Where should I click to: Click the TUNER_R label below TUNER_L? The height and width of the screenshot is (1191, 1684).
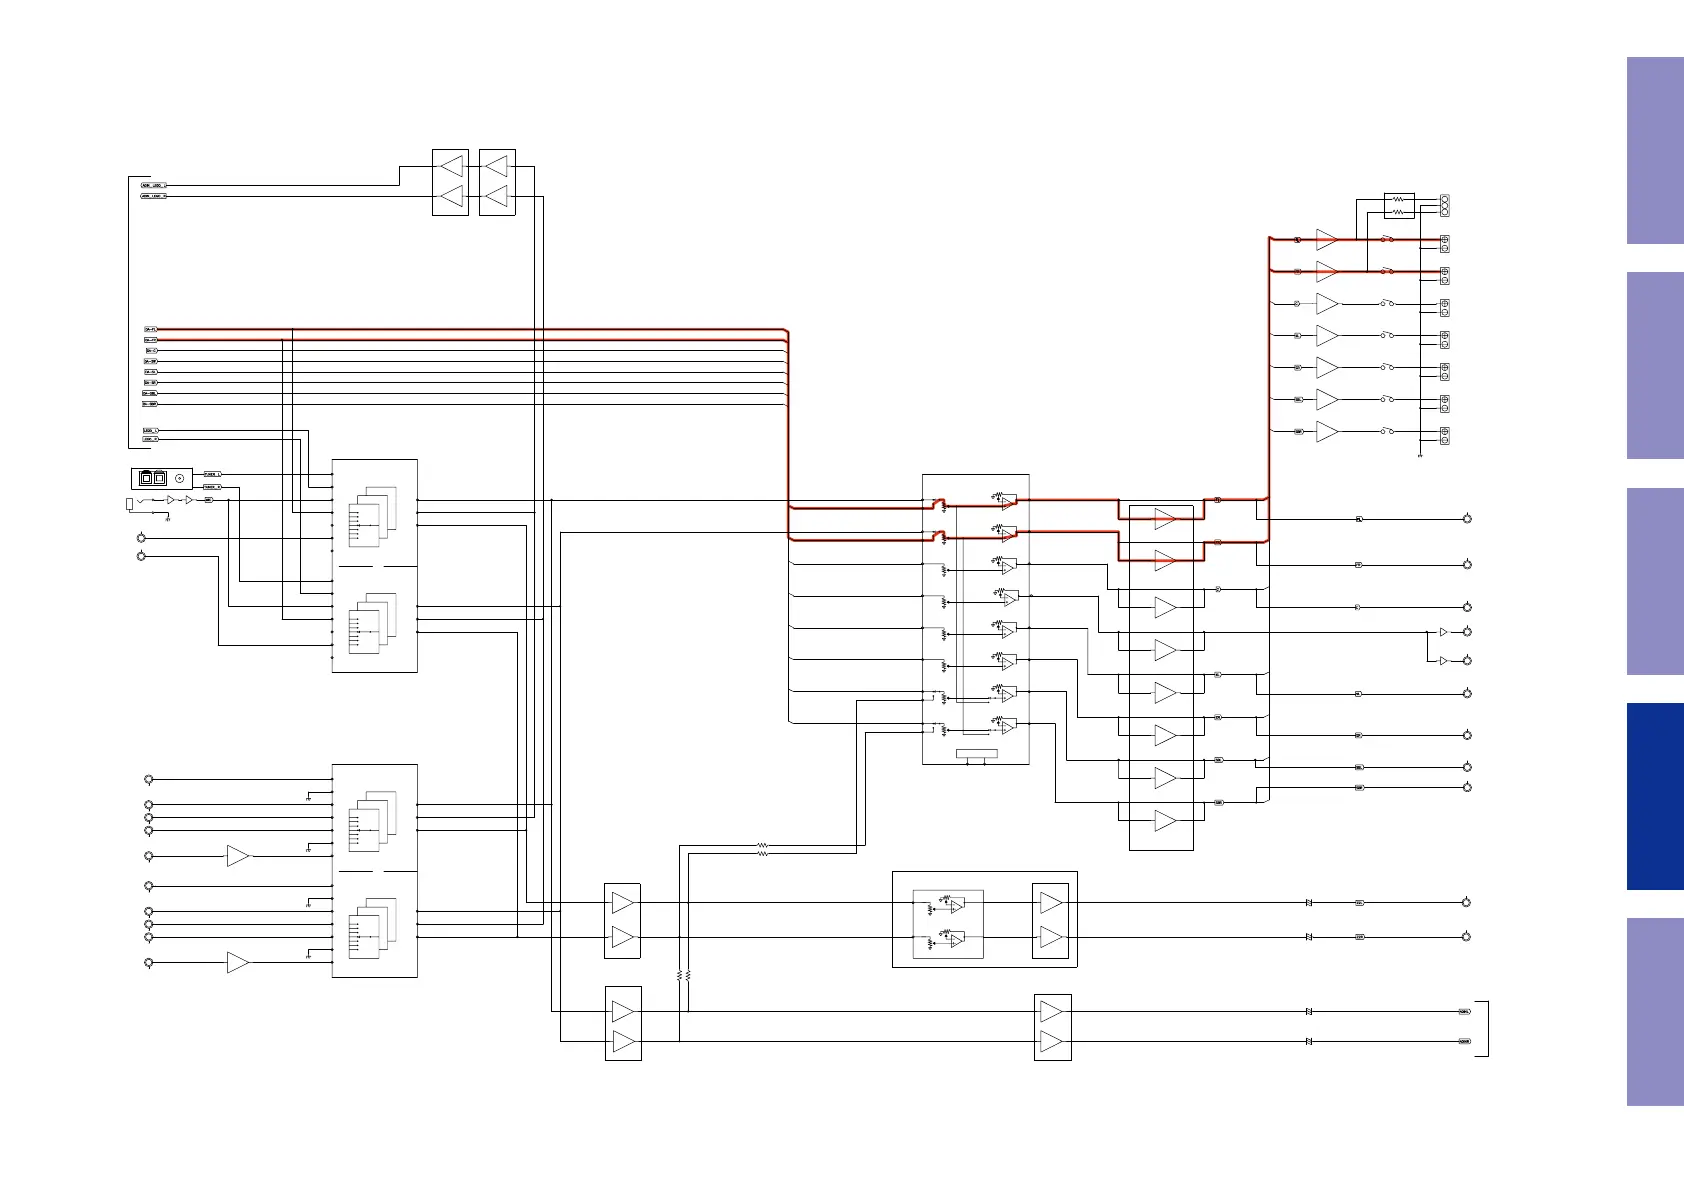click(x=212, y=487)
